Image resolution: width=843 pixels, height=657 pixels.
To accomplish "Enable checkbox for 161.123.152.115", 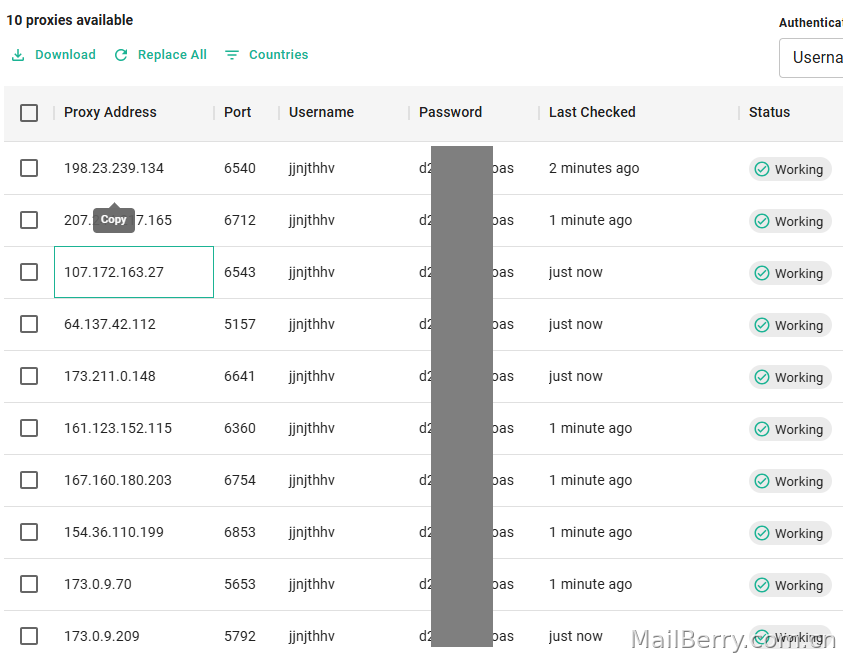I will (x=29, y=428).
